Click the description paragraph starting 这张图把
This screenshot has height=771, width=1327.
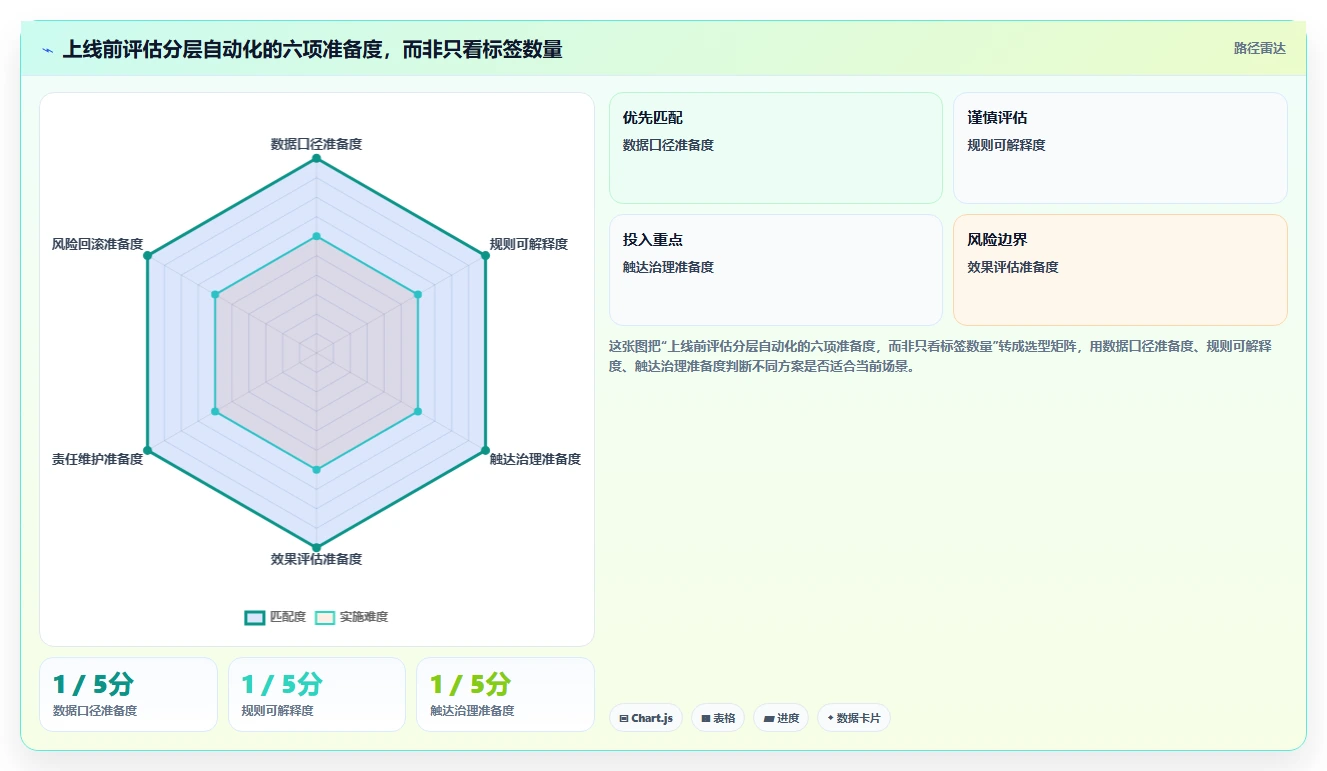940,356
